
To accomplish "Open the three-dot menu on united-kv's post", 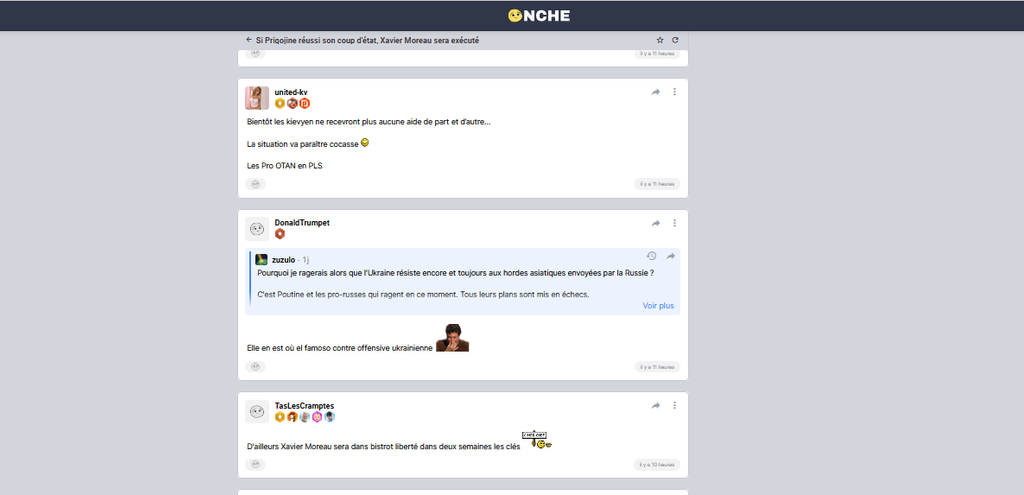I will tap(675, 92).
